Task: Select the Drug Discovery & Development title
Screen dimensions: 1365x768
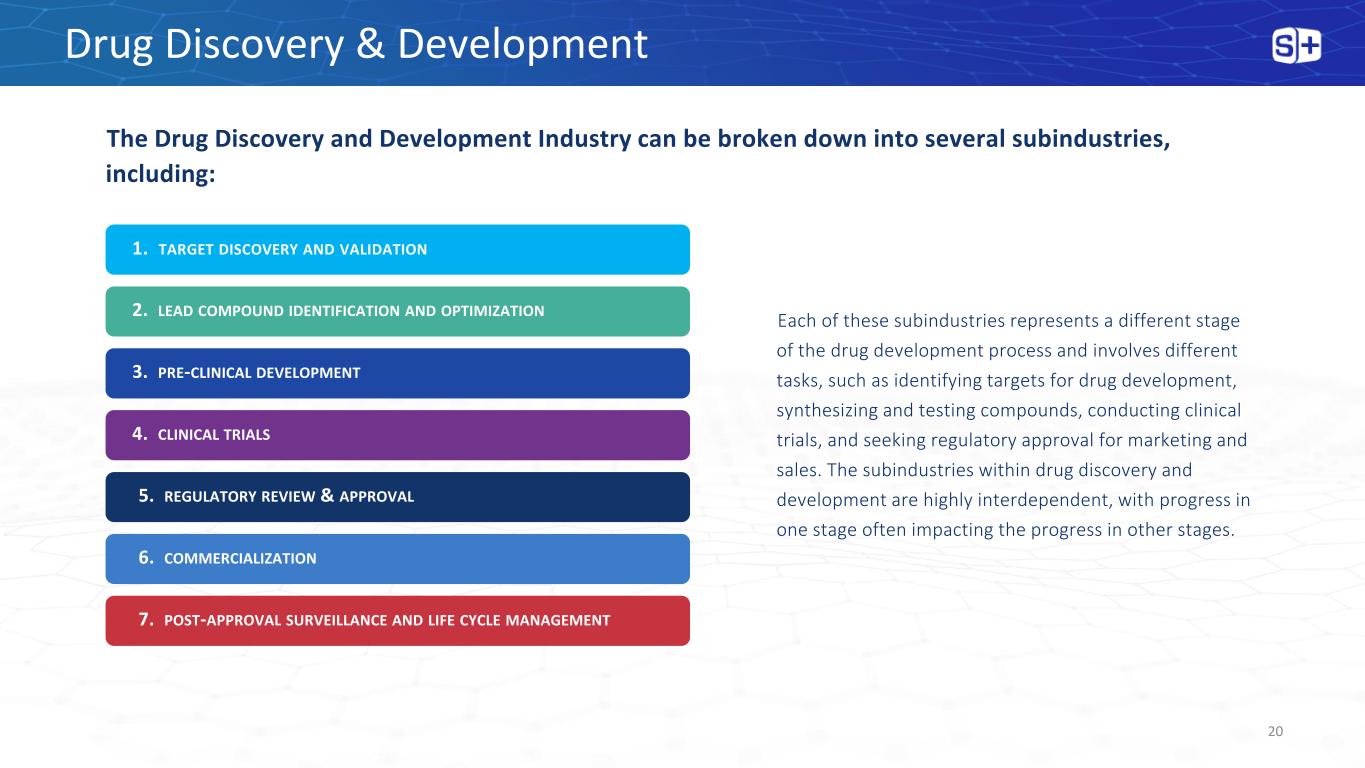Action: 356,44
